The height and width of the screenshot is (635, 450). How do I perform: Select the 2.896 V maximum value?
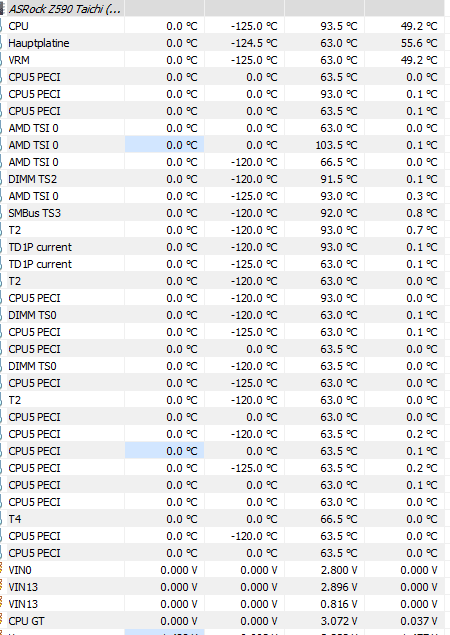click(x=339, y=587)
